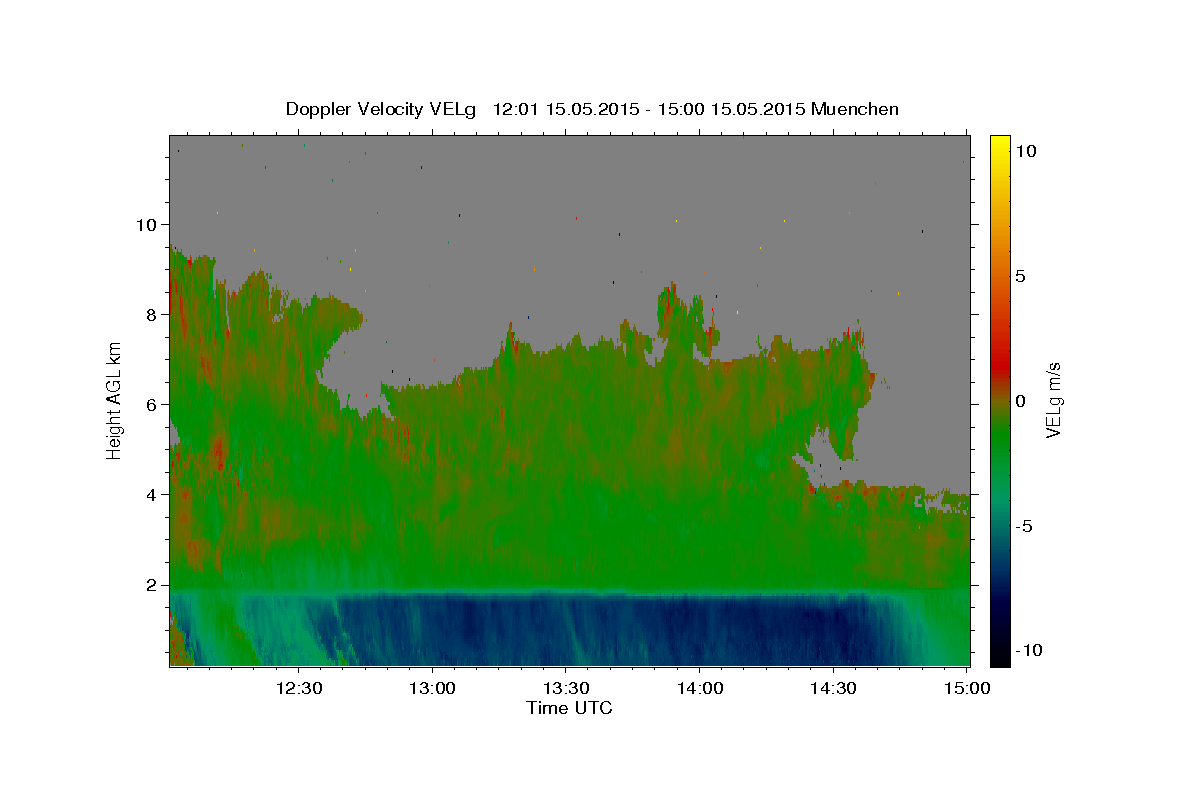The image size is (1200, 800).
Task: Click the colorbar label 5
Action: click(x=1021, y=276)
